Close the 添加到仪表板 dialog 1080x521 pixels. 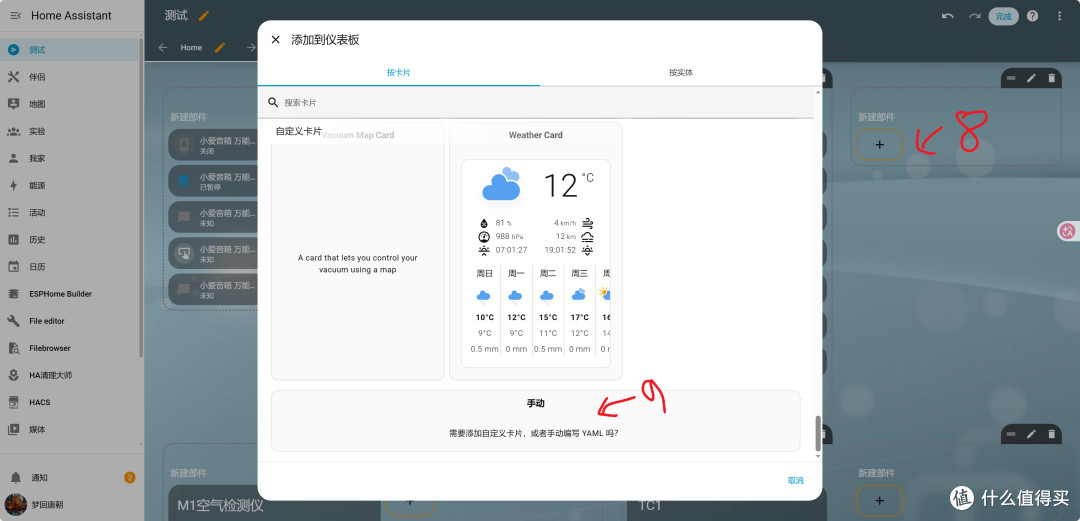click(x=276, y=40)
